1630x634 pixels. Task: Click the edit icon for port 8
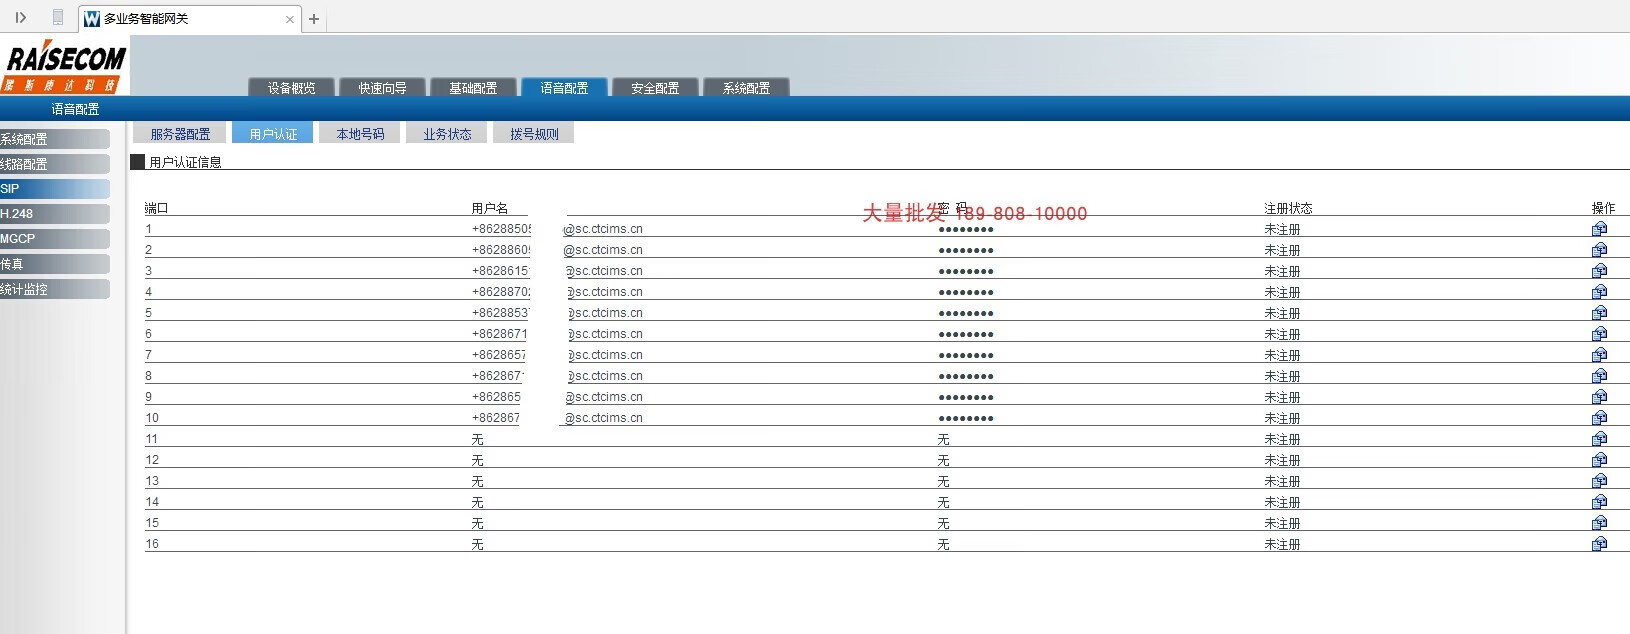pyautogui.click(x=1599, y=376)
